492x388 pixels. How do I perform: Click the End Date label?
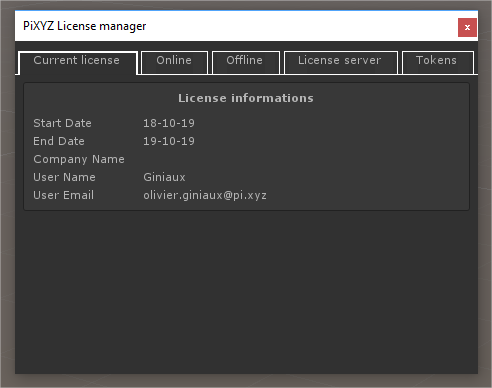pyautogui.click(x=59, y=141)
